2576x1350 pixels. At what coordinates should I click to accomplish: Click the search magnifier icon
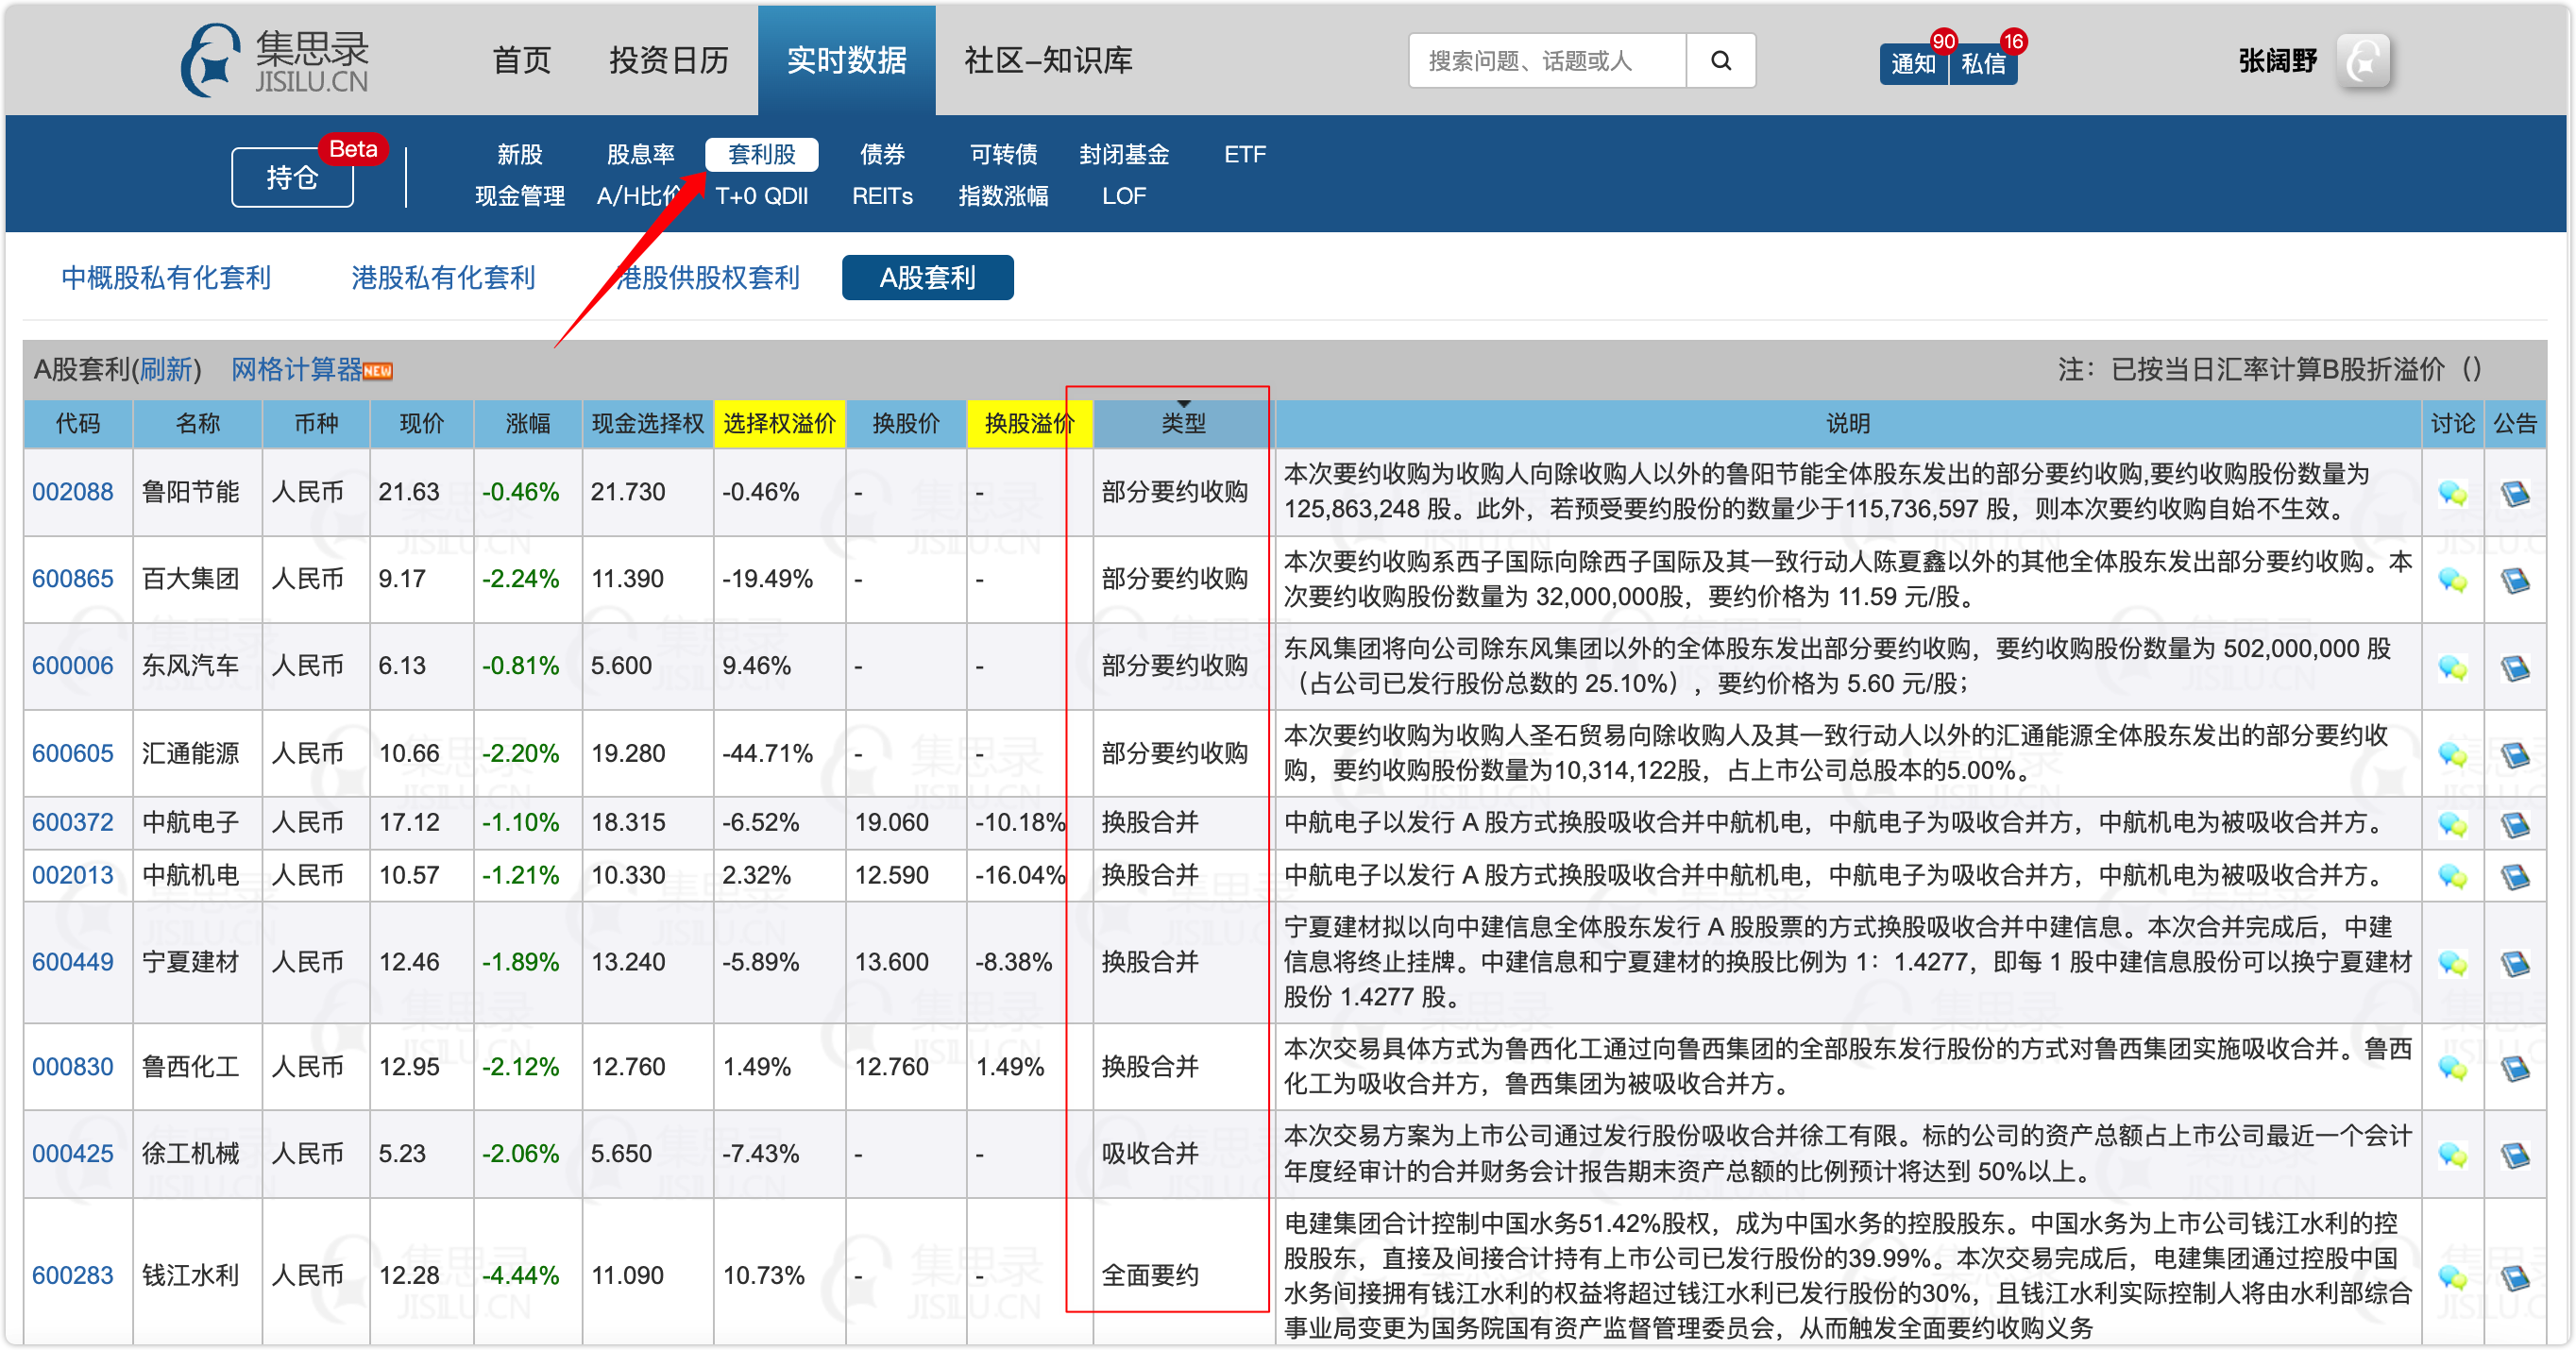point(1720,61)
